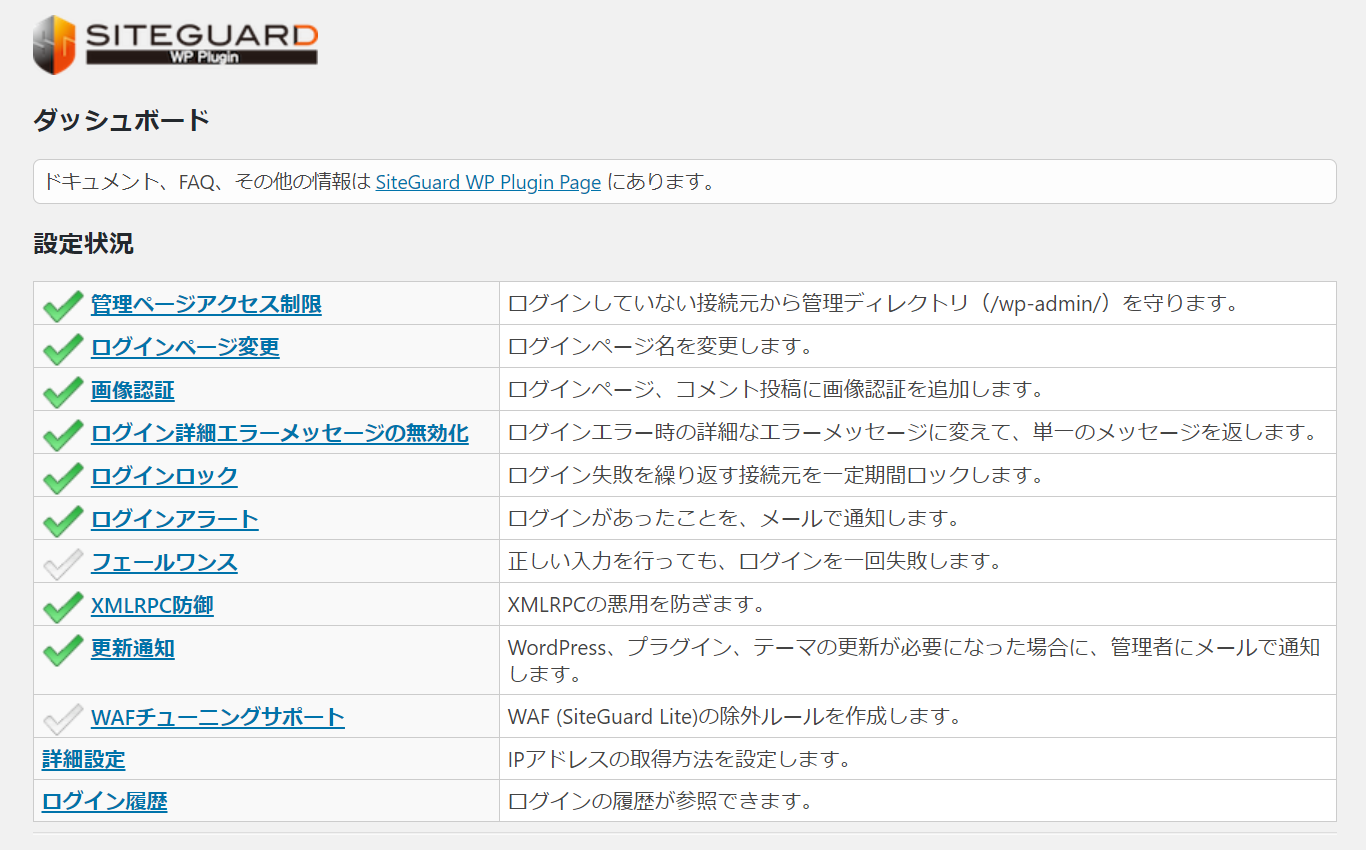Screen dimensions: 1366x850
Task: Open the XMLRPC防御 link
Action: click(x=152, y=605)
